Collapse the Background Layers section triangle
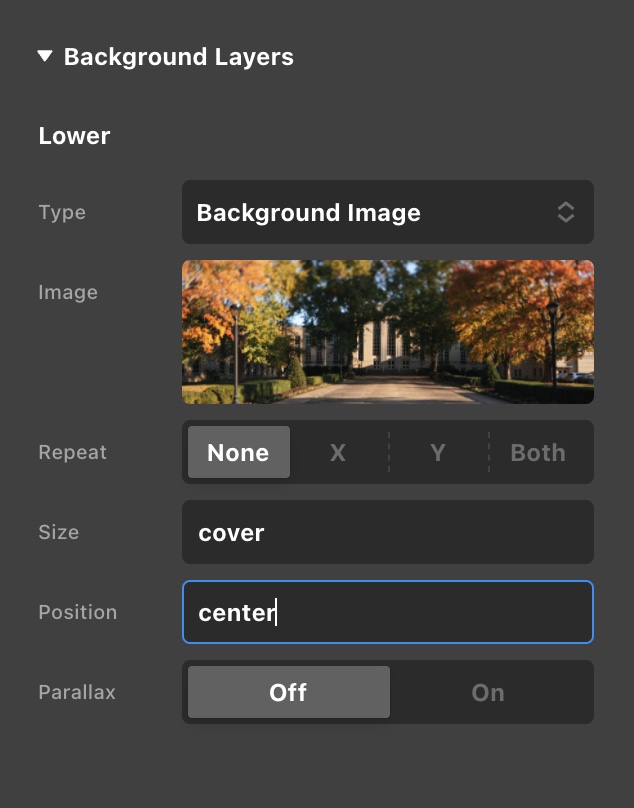This screenshot has height=808, width=634. pos(45,56)
